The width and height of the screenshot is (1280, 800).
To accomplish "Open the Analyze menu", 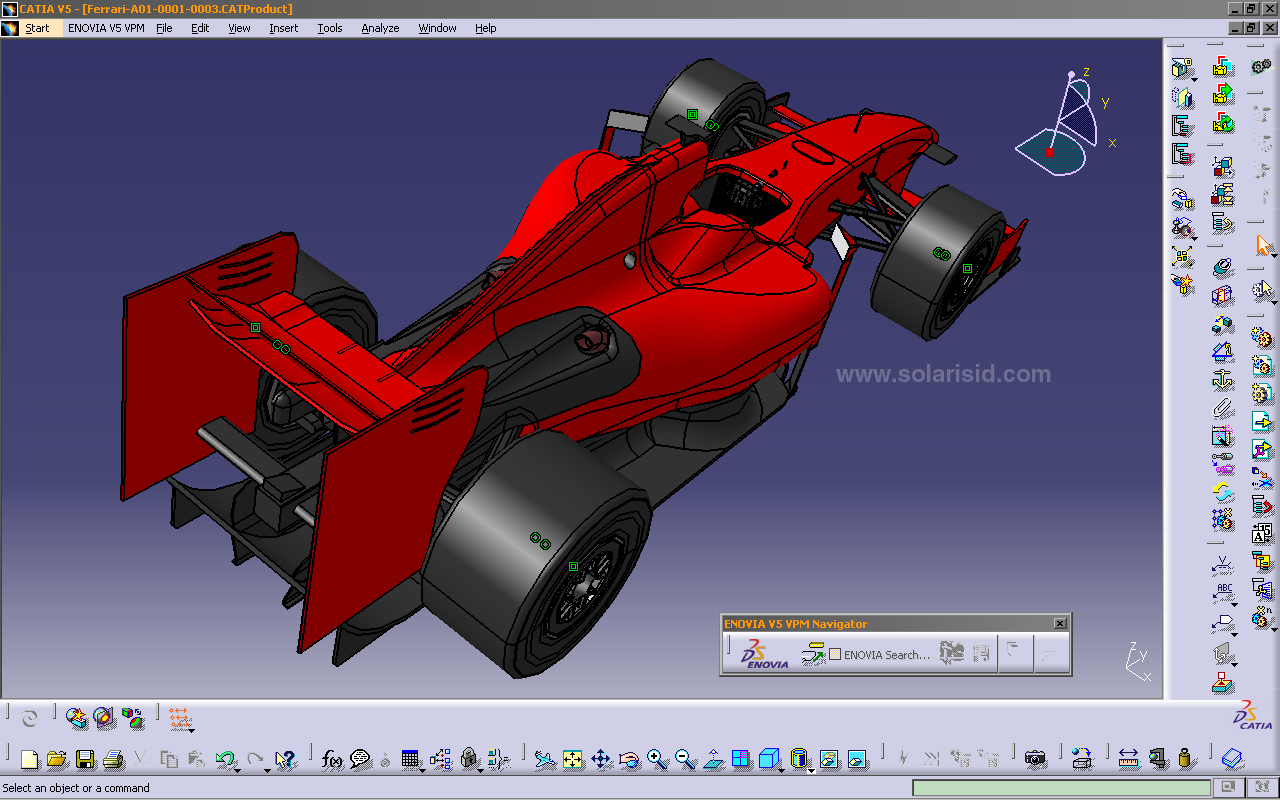I will pyautogui.click(x=380, y=28).
